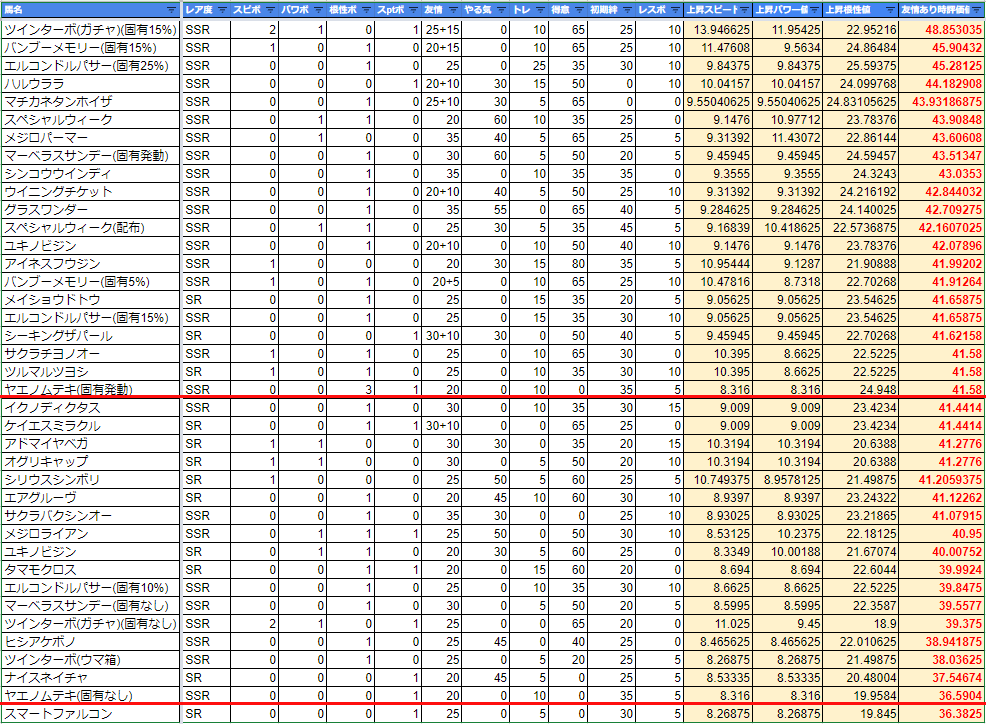This screenshot has width=986, height=724.
Task: Open the 根性ボ column filter
Action: 366,10
